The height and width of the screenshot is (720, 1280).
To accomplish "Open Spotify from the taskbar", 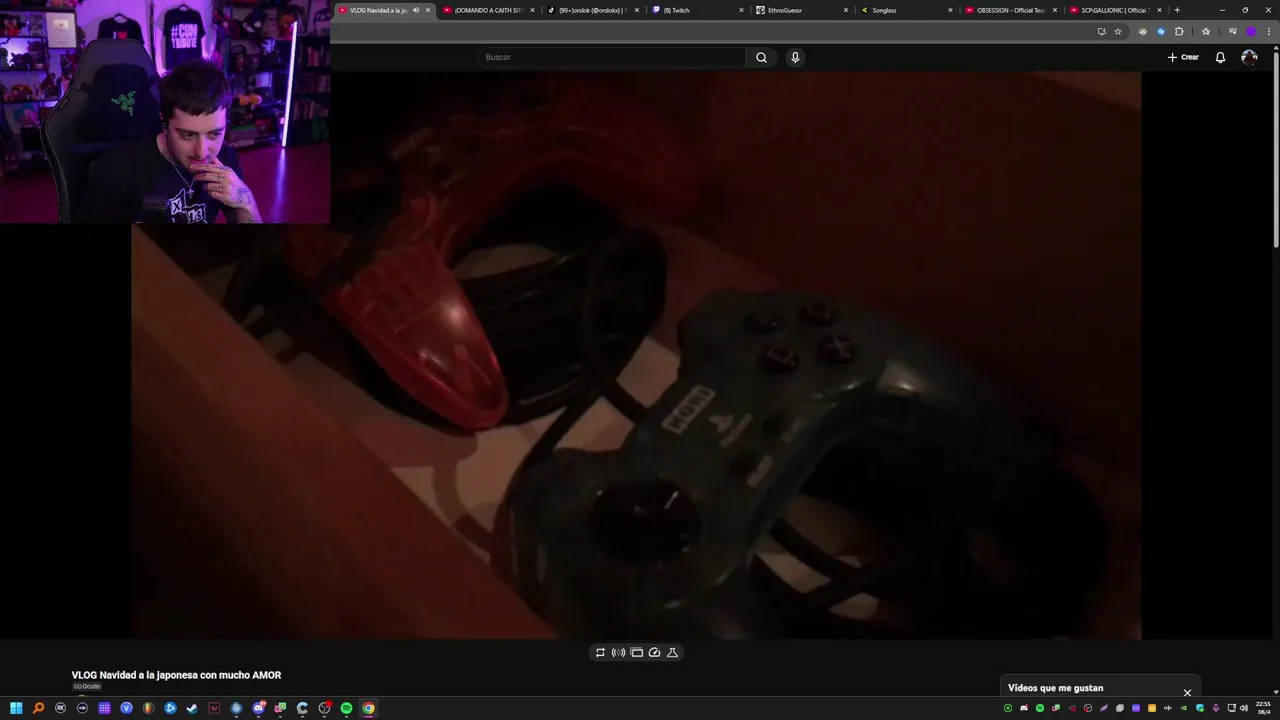I will click(346, 708).
